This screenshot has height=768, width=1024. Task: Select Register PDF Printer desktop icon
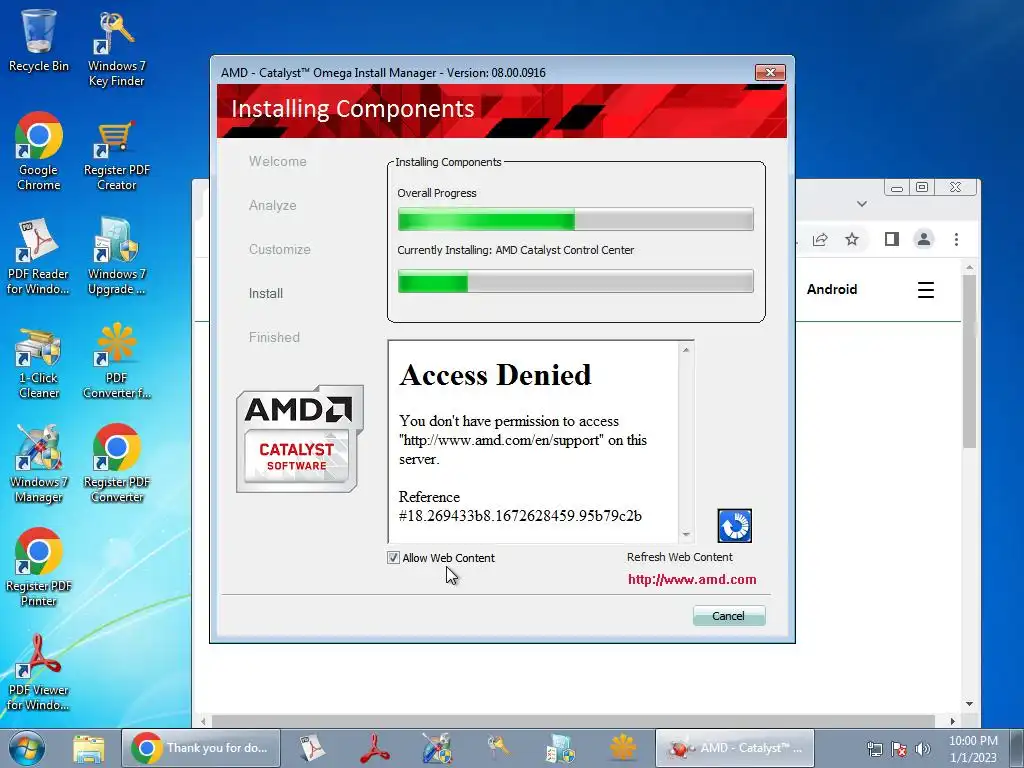pos(39,568)
